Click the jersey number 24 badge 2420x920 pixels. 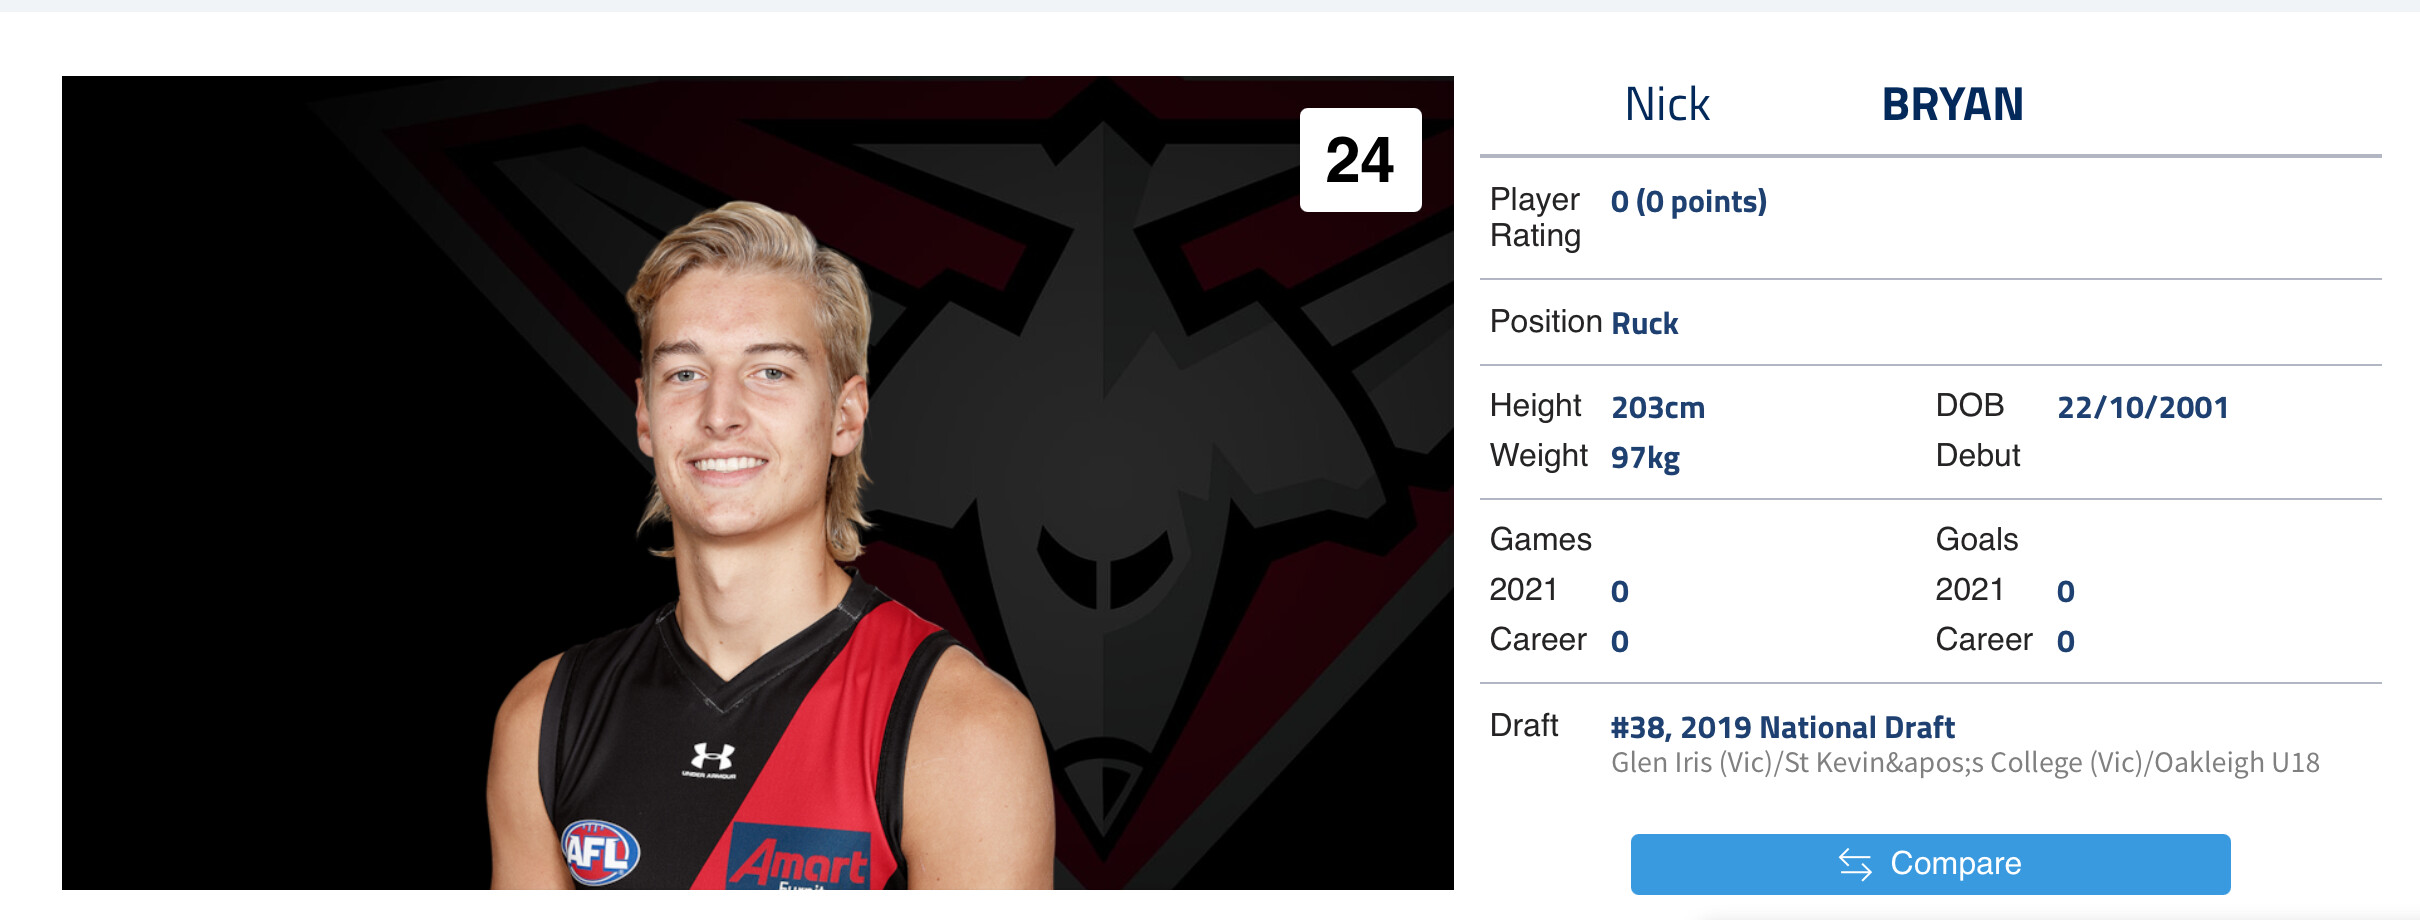point(1360,160)
